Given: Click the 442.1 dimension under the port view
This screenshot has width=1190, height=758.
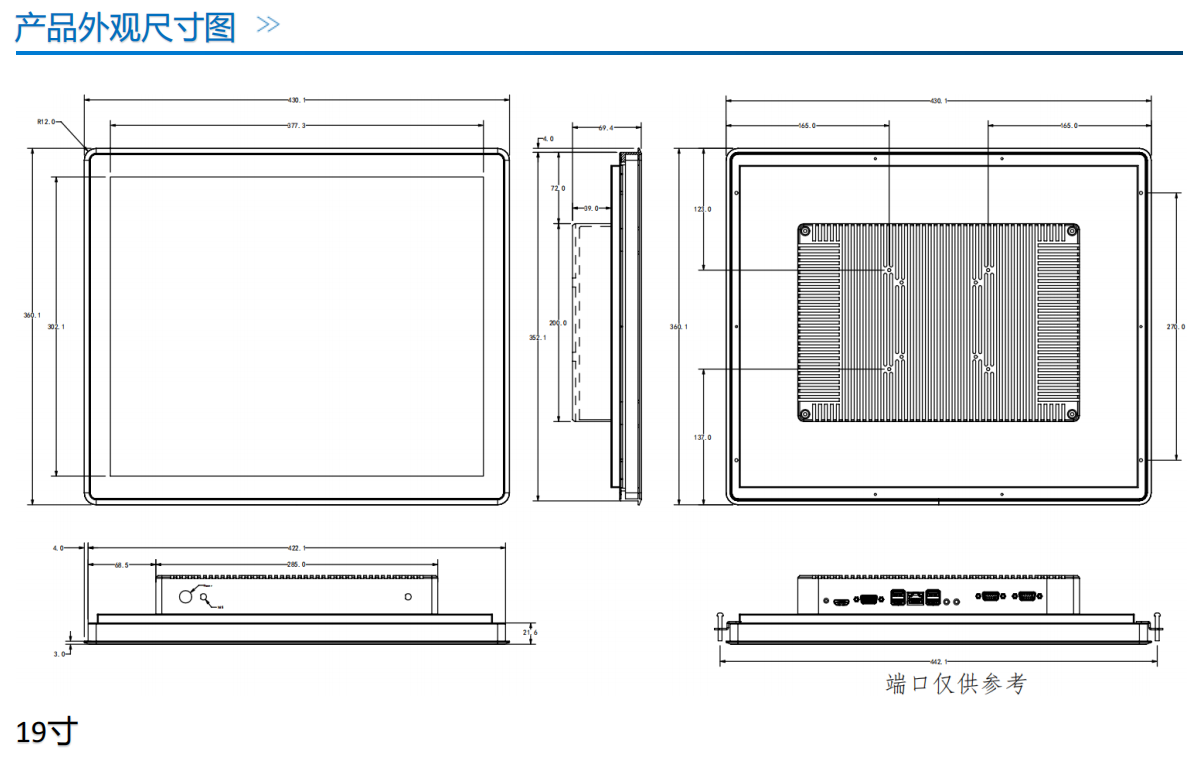Looking at the screenshot, I should pyautogui.click(x=938, y=662).
